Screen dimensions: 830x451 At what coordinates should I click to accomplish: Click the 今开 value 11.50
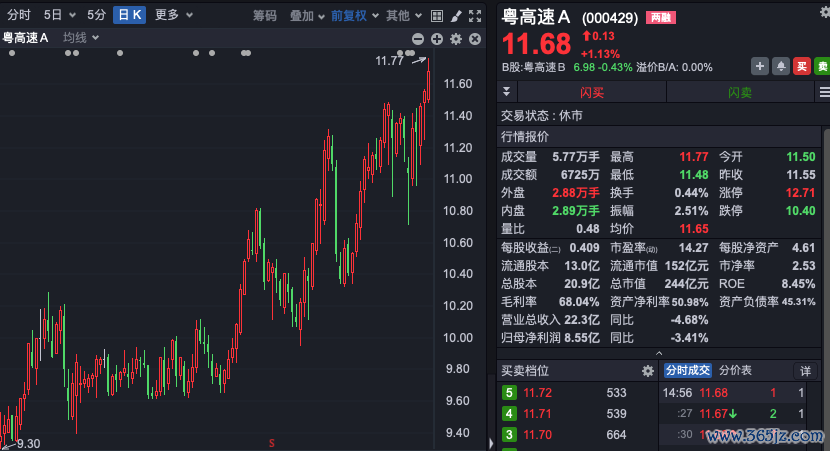pyautogui.click(x=800, y=157)
